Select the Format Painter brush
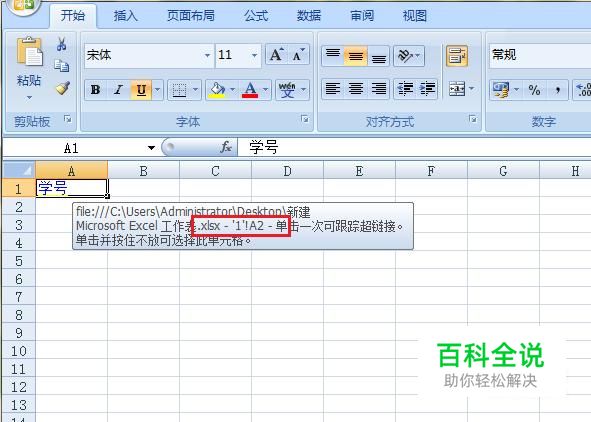 [x=62, y=88]
